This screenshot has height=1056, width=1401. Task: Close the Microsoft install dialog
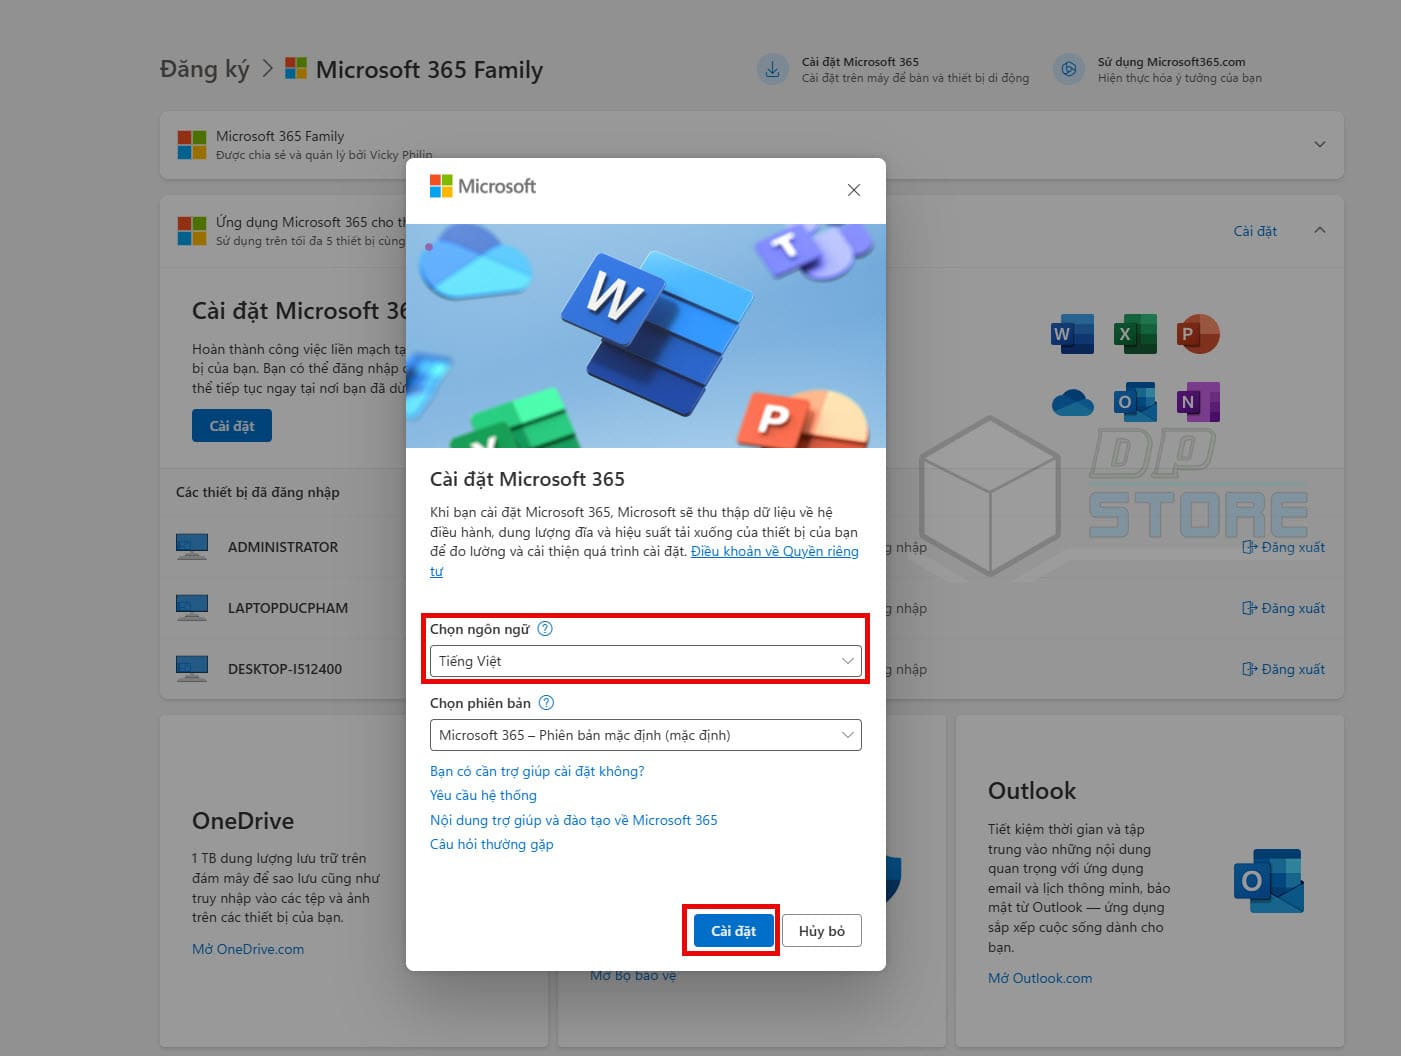[854, 190]
